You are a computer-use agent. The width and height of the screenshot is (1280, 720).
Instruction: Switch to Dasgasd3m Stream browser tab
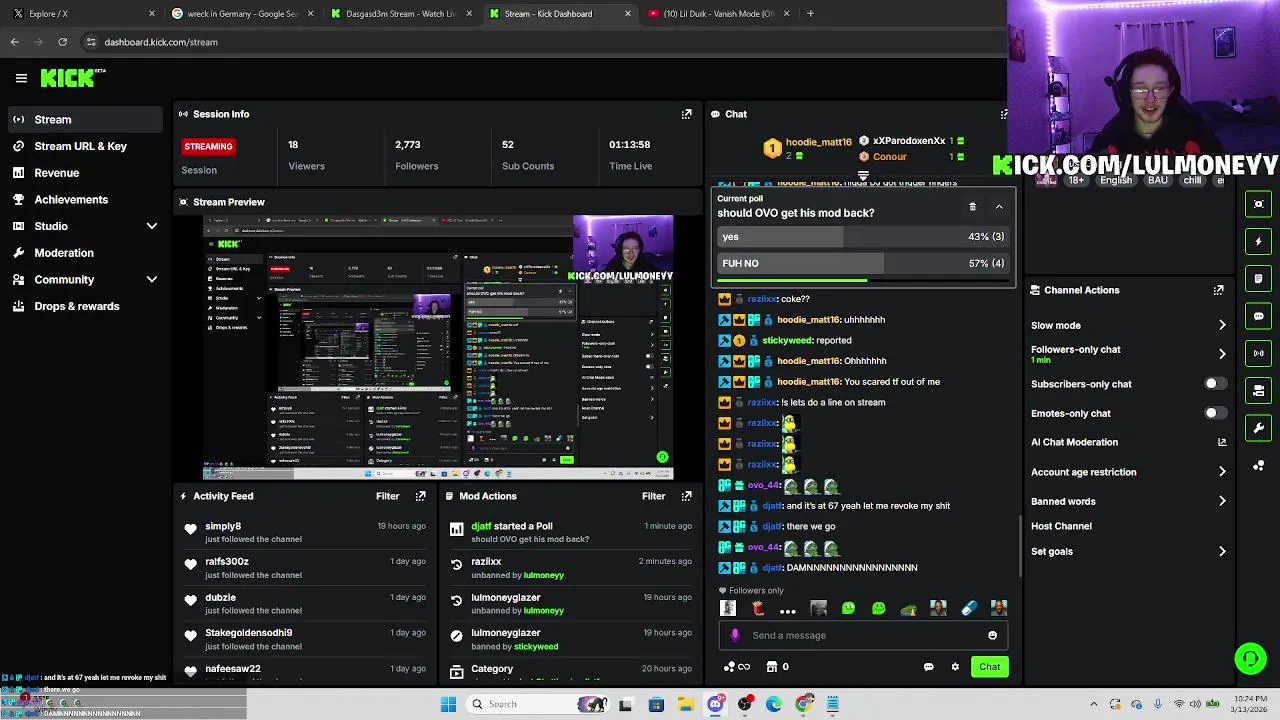click(400, 14)
